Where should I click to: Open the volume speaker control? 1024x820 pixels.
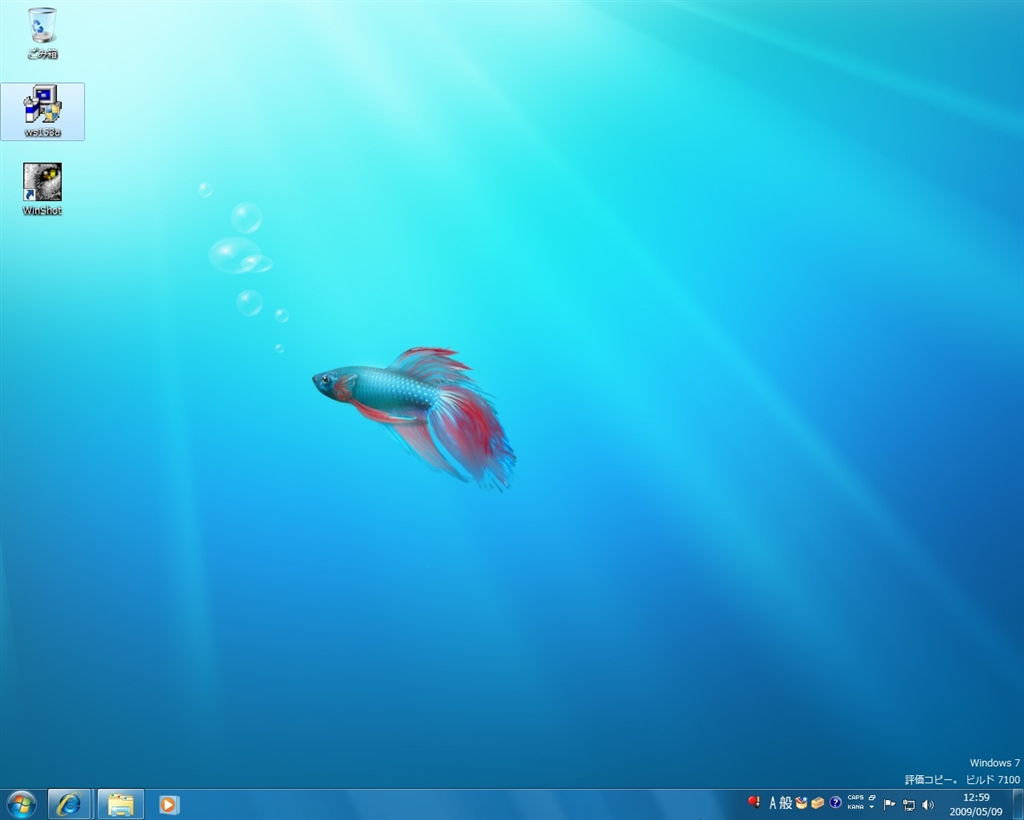927,804
